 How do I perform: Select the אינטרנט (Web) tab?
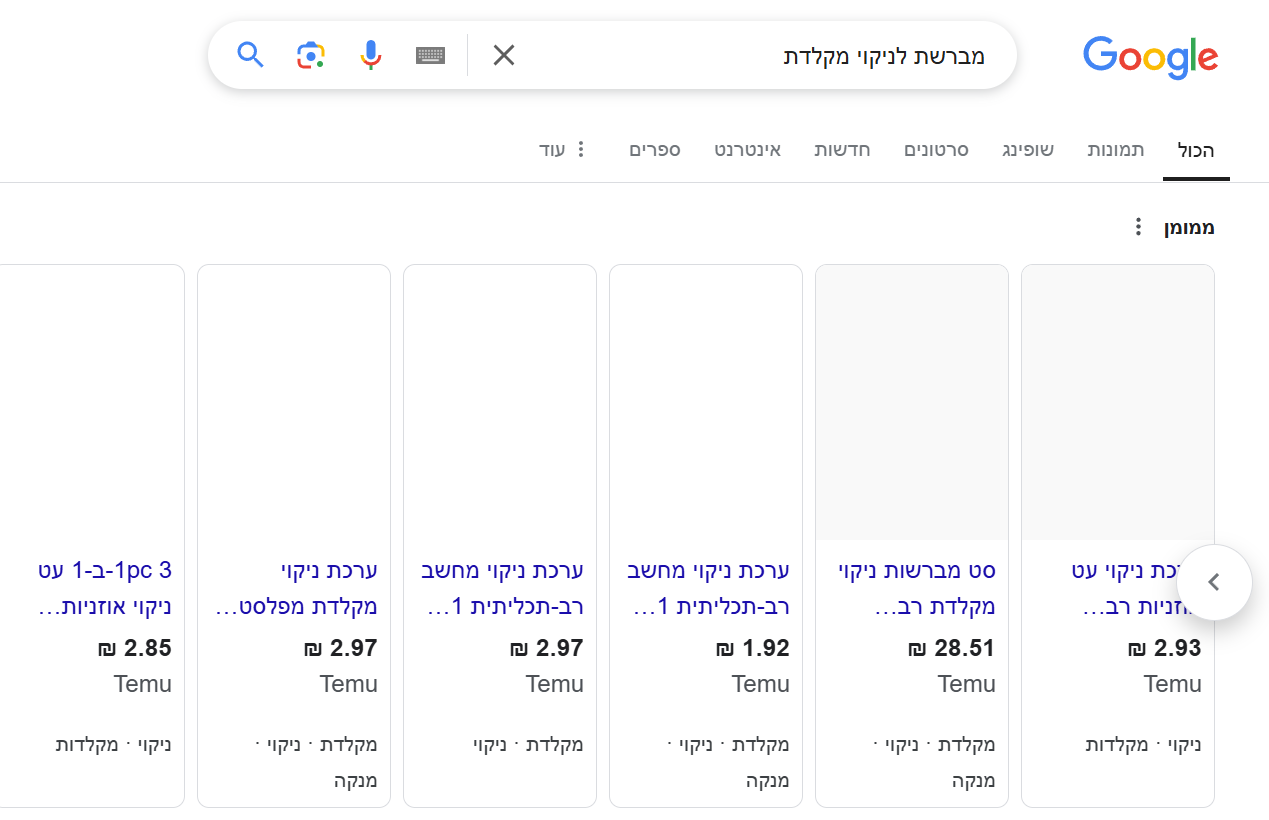[748, 149]
